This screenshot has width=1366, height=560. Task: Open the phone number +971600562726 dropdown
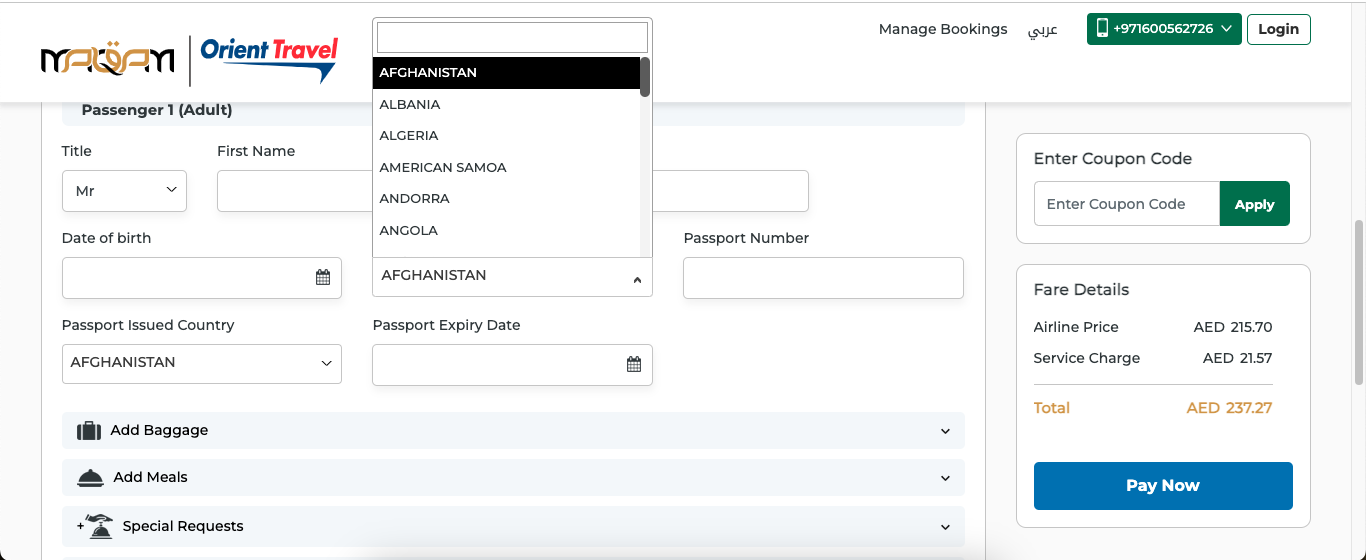(1164, 29)
